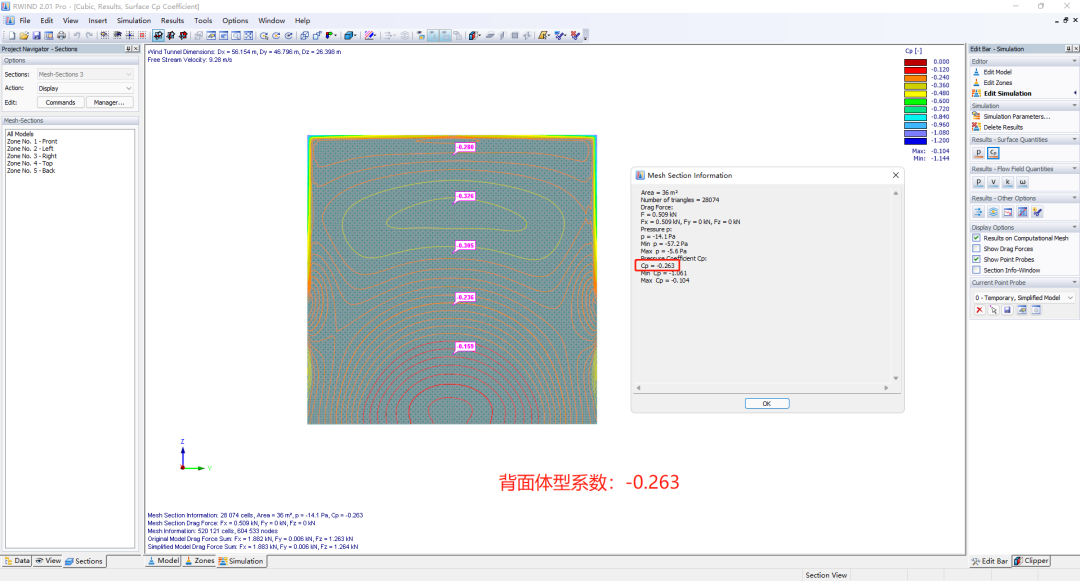Select Zone No. 4 - Top in list

tap(30, 163)
